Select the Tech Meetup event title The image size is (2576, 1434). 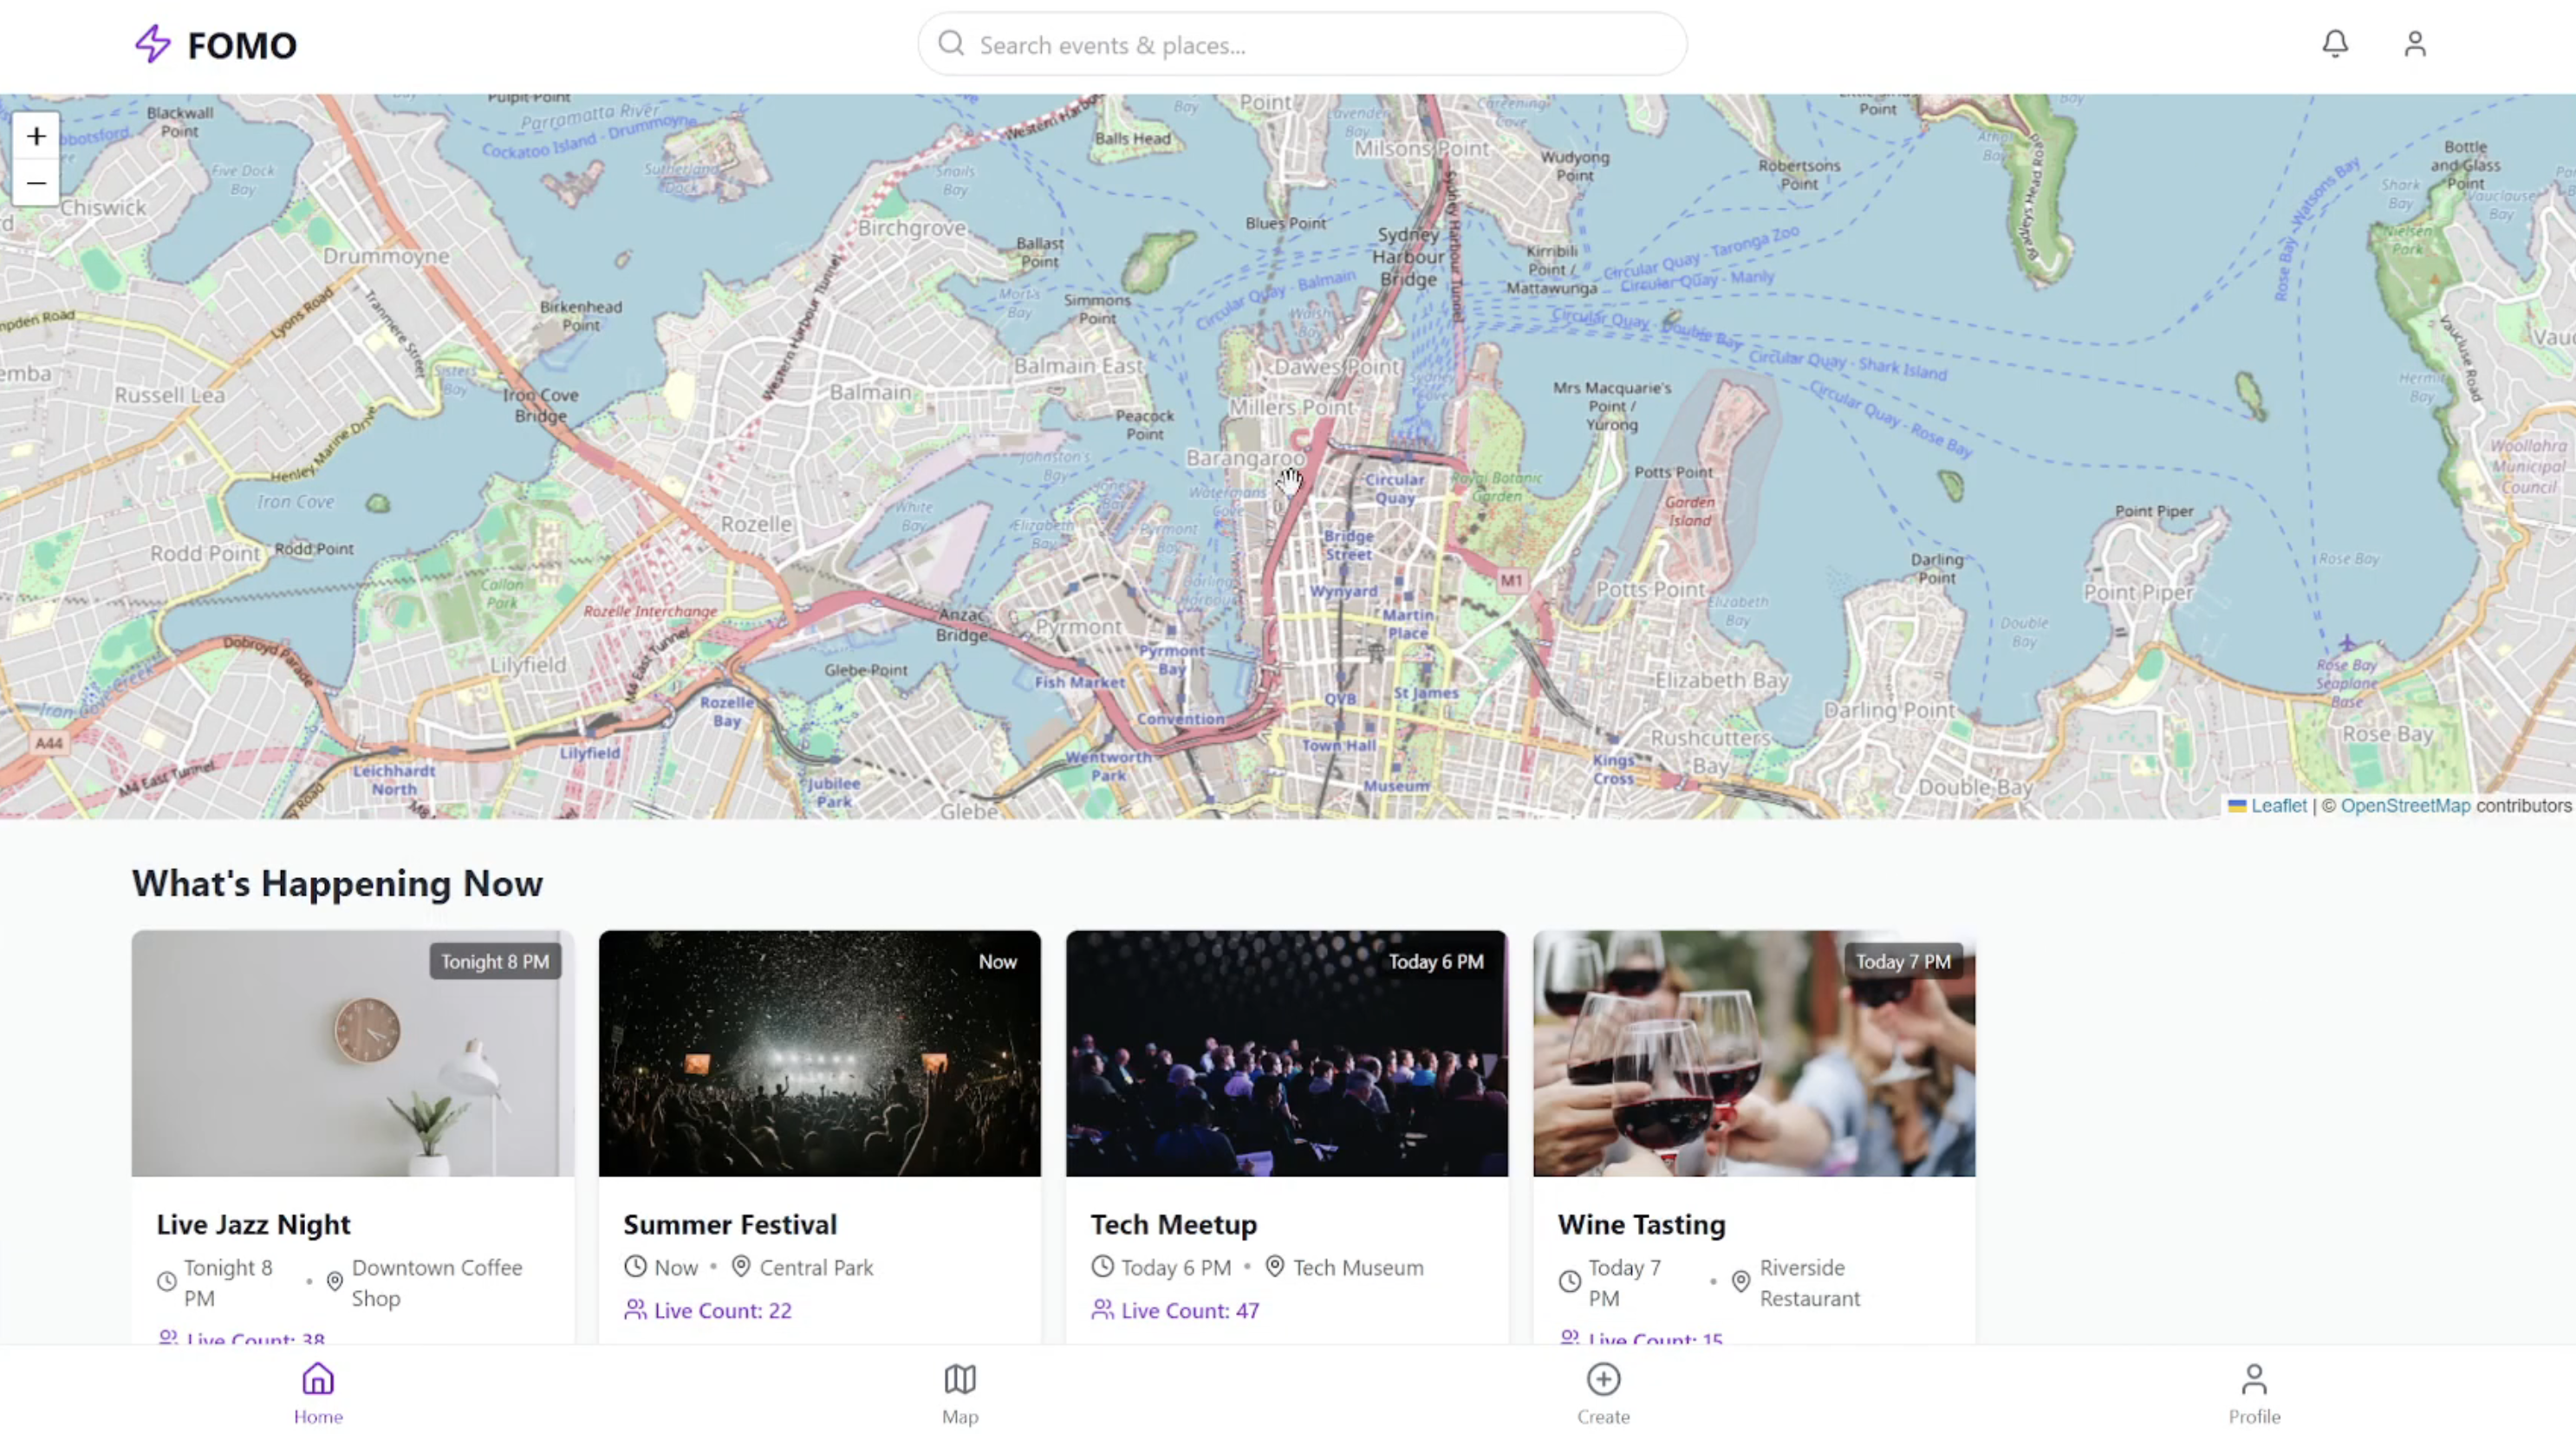1173,1224
